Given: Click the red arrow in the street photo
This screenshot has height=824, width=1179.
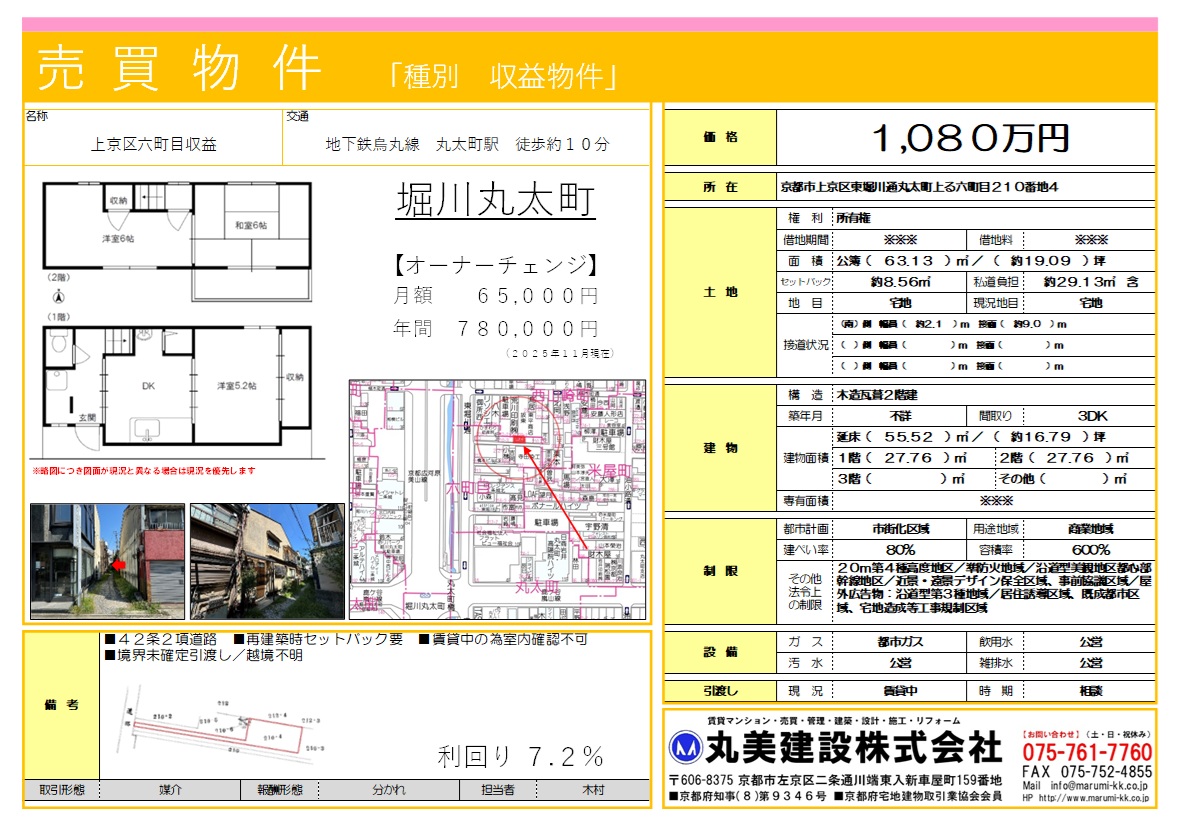Looking at the screenshot, I should pos(119,563).
